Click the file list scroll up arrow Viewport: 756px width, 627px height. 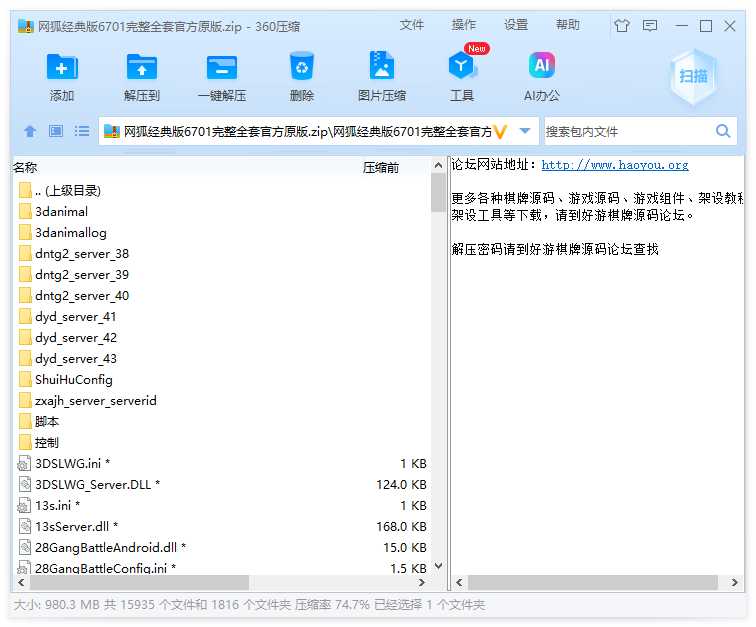tap(438, 165)
